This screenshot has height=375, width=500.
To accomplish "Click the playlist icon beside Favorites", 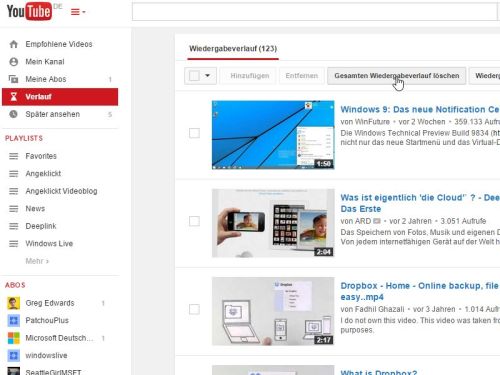I will 13,156.
